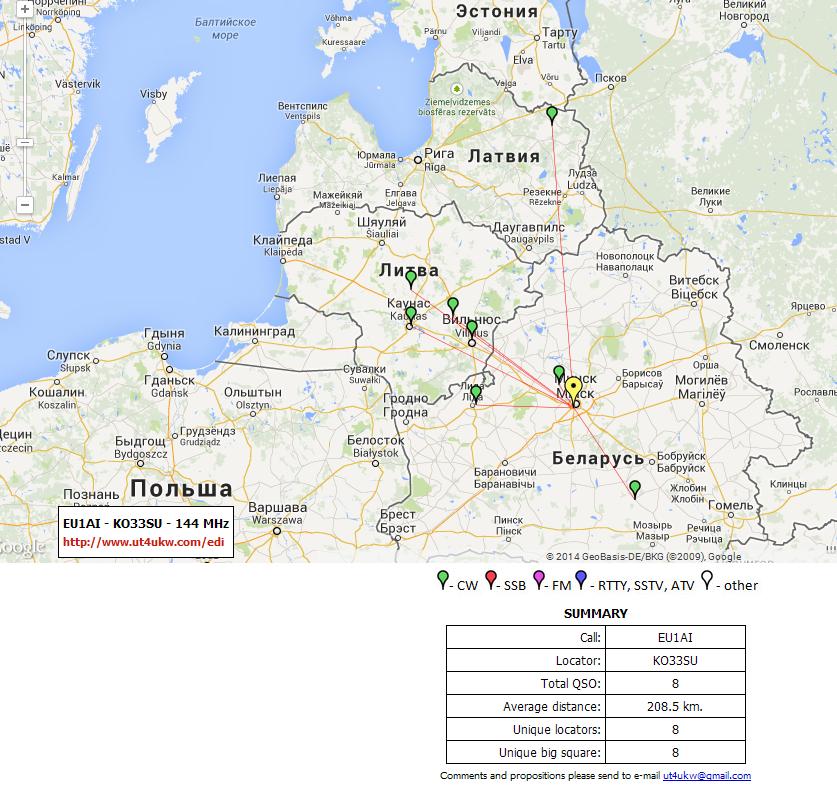This screenshot has height=794, width=837.
Task: Click the blue RTTY, SSTV, ATV legend pin
Action: pos(580,579)
